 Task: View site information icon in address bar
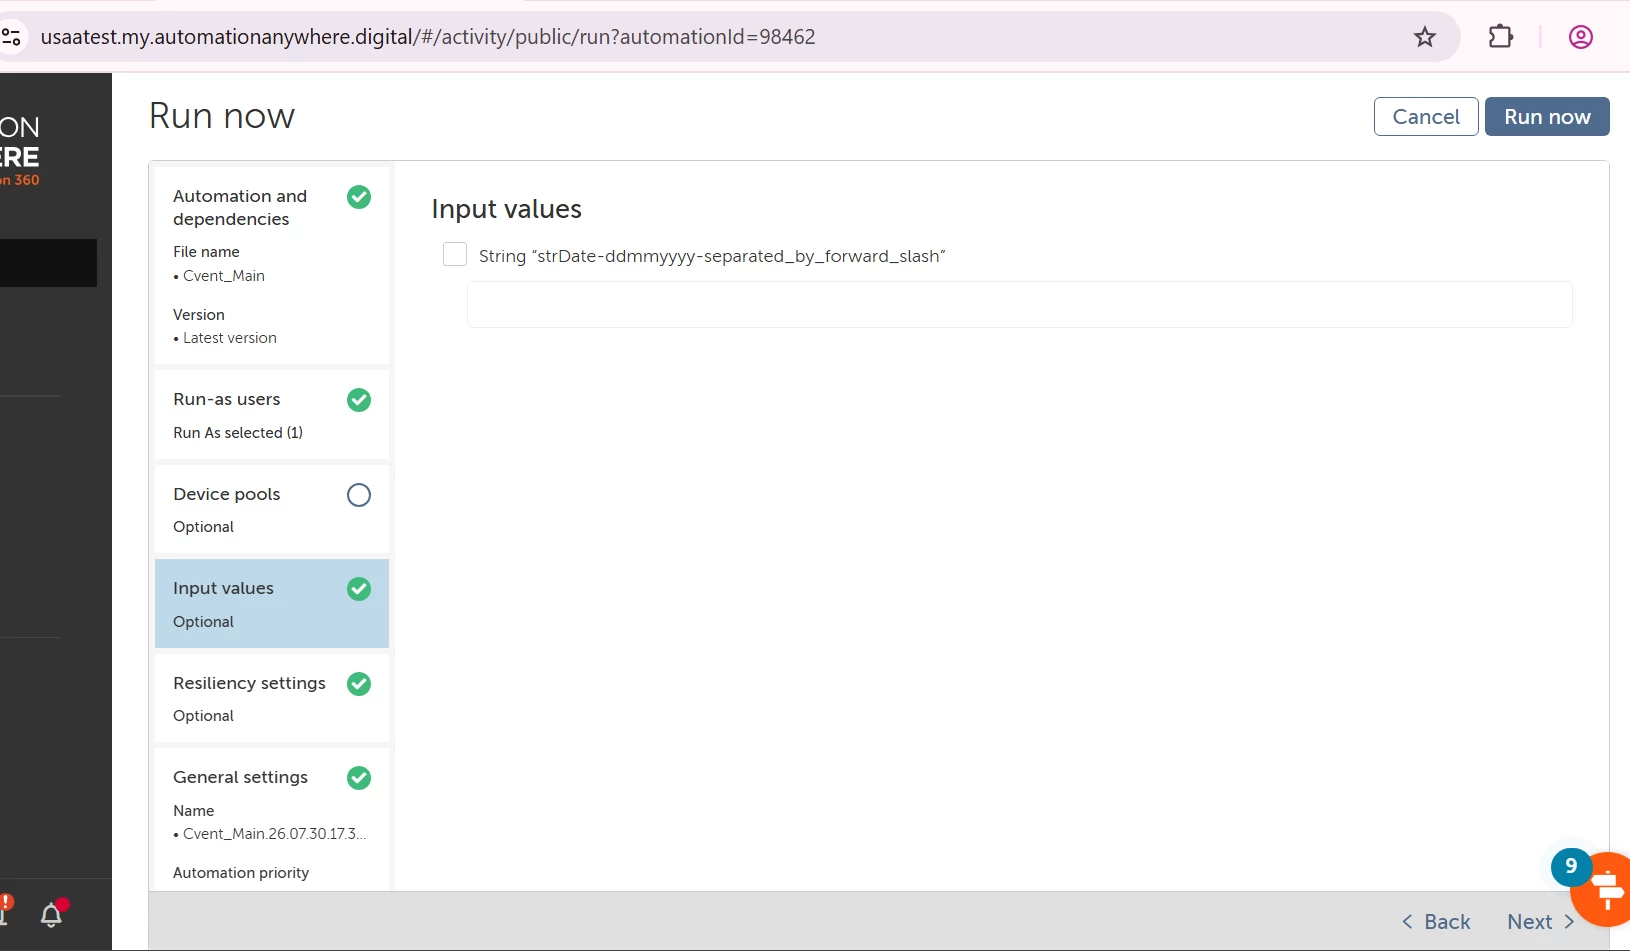pos(11,37)
